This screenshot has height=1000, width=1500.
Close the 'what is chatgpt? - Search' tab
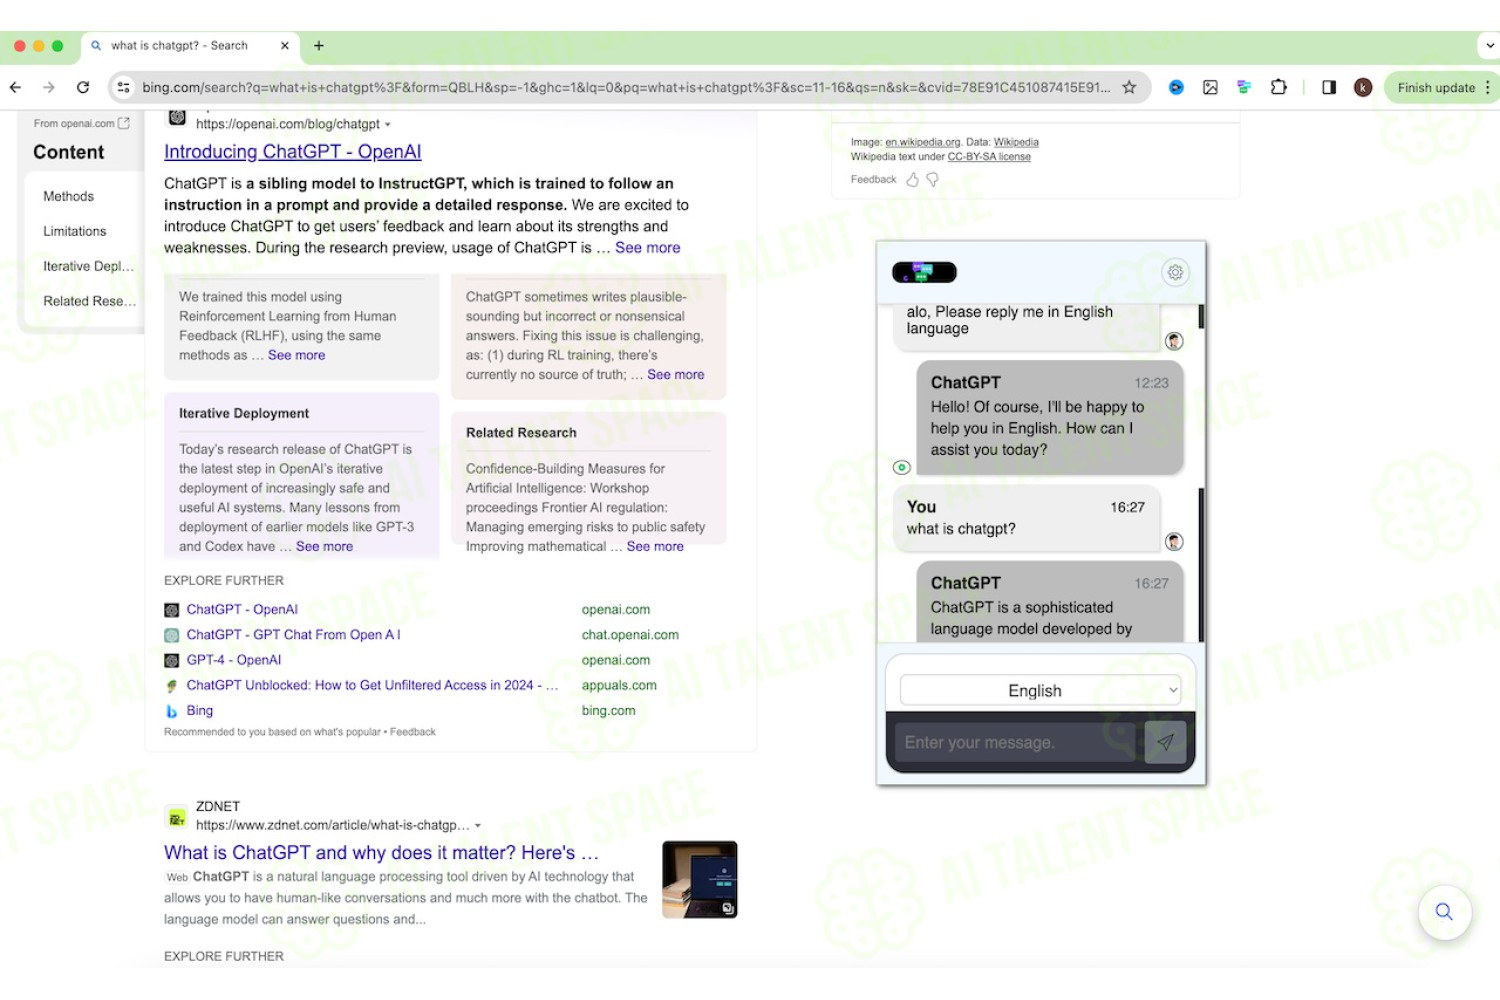(285, 45)
